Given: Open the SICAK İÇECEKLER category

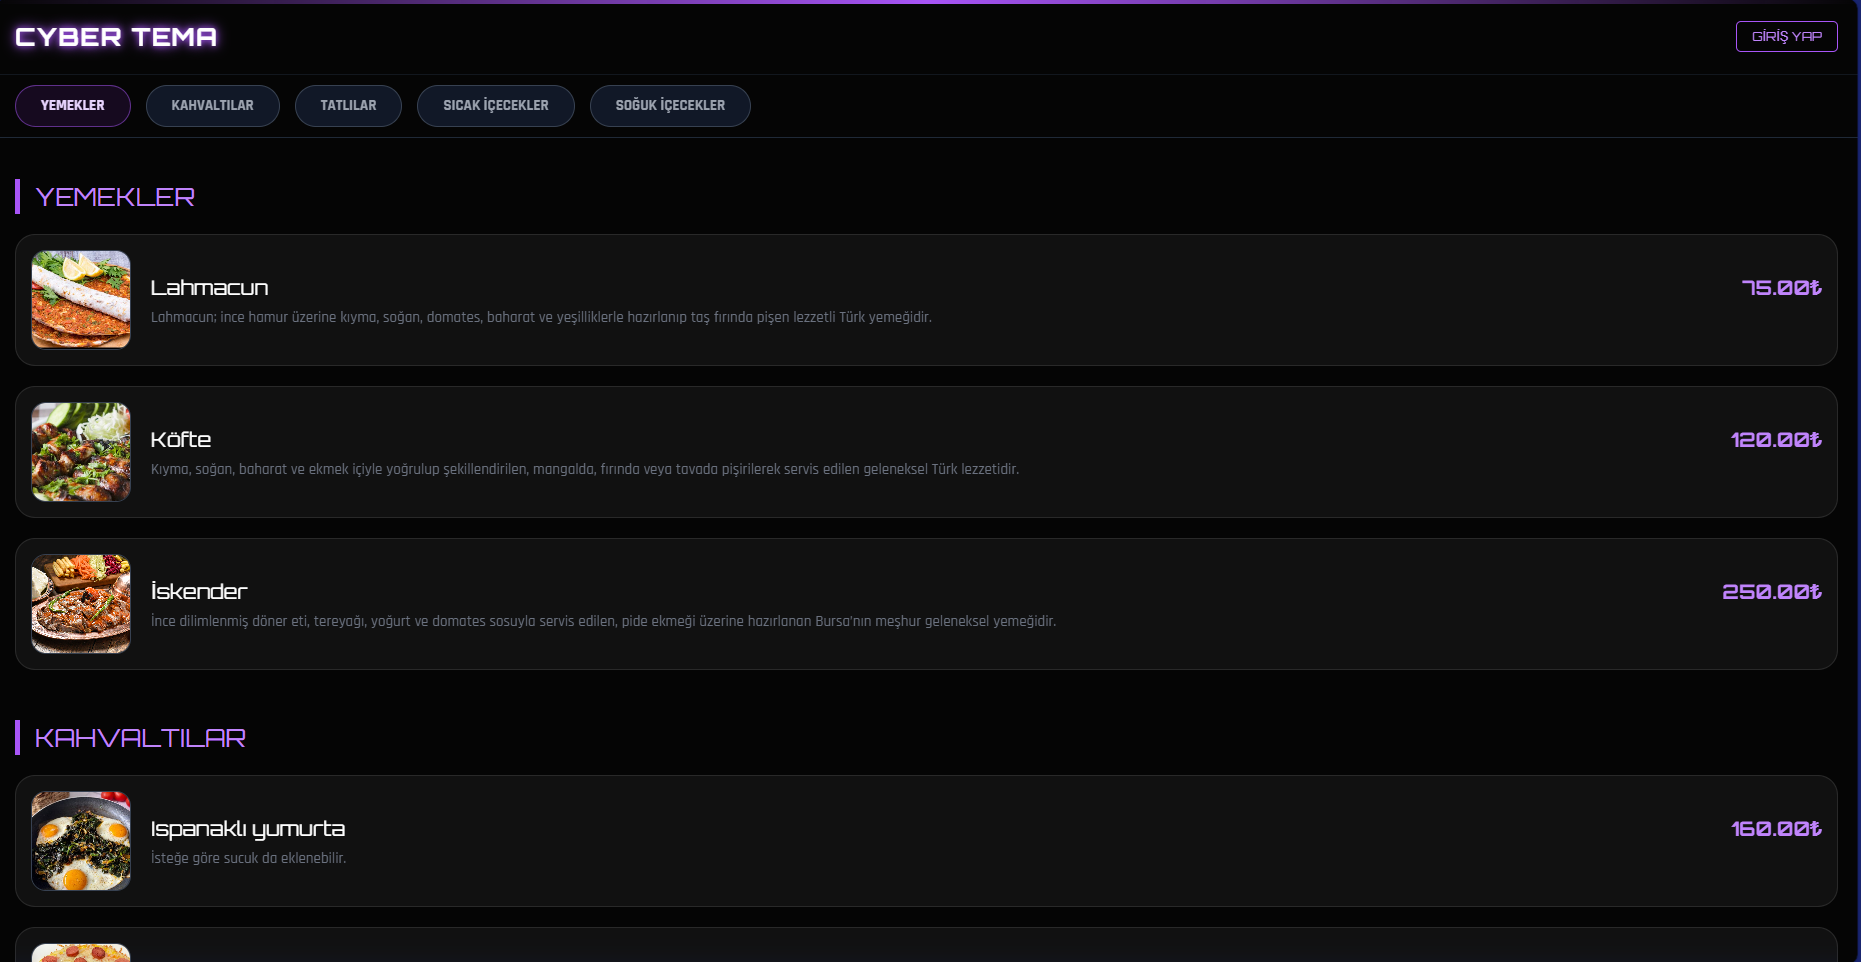Looking at the screenshot, I should click(x=495, y=105).
